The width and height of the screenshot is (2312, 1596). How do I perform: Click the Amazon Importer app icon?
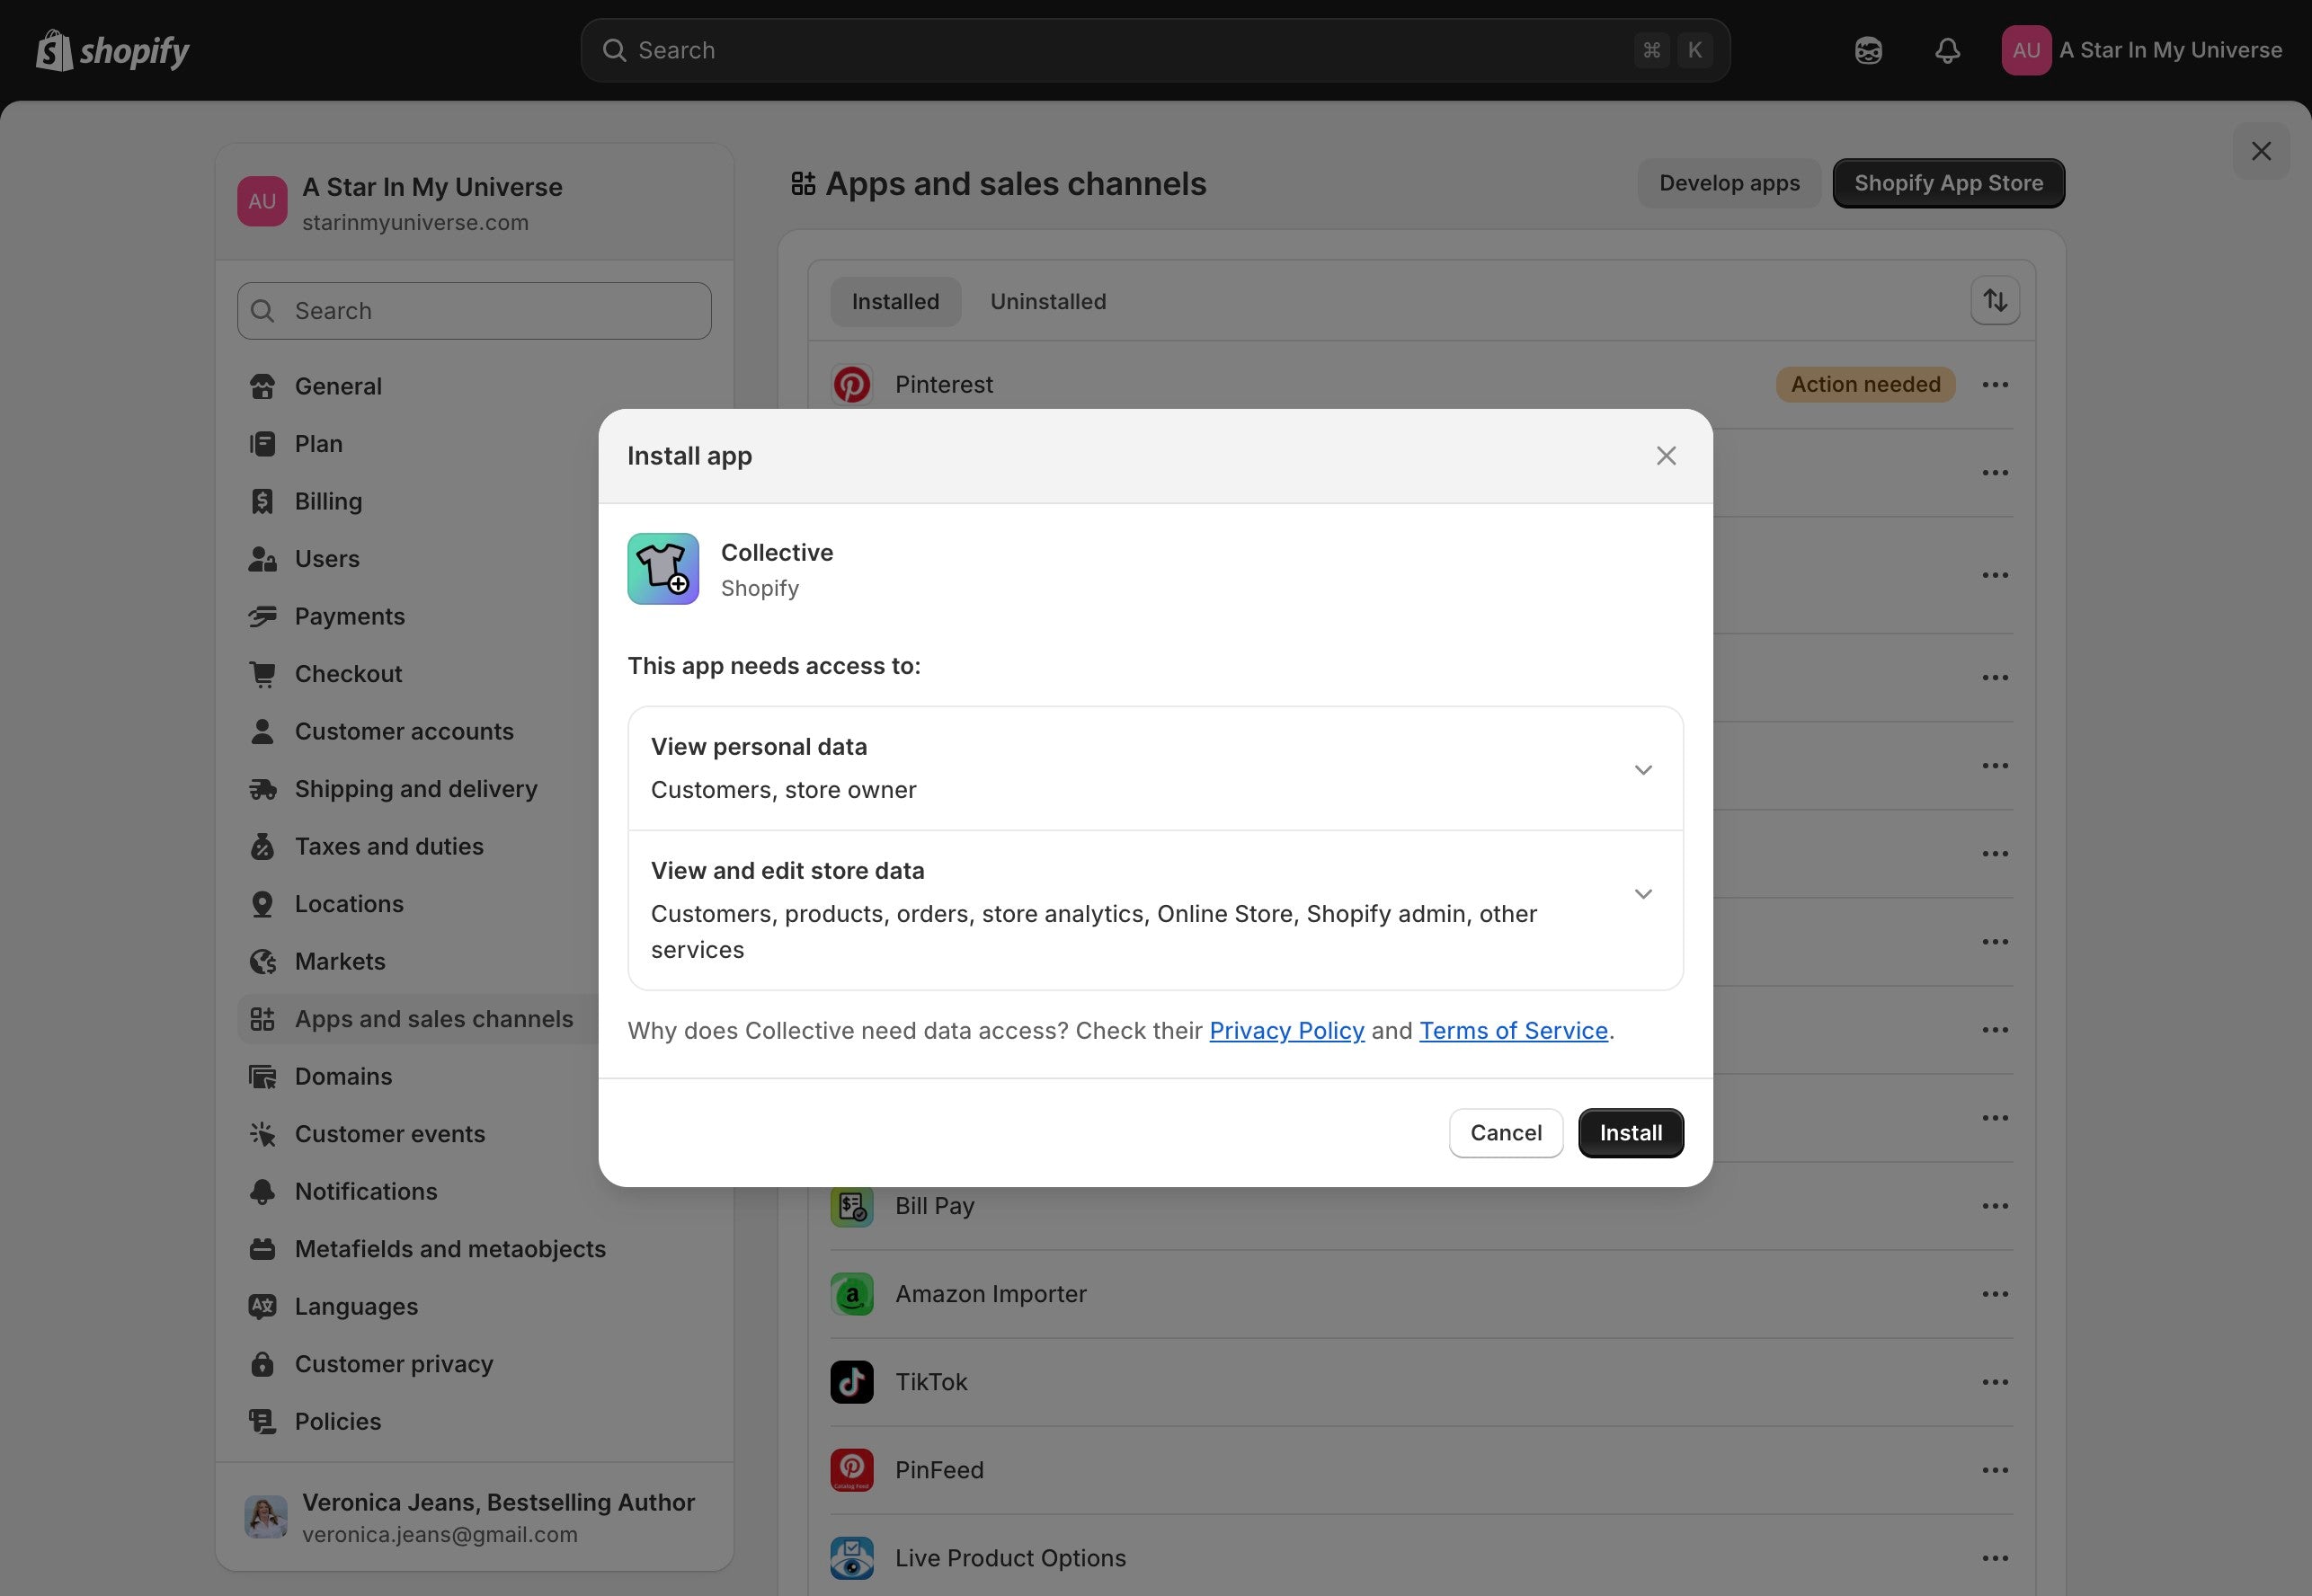tap(851, 1294)
